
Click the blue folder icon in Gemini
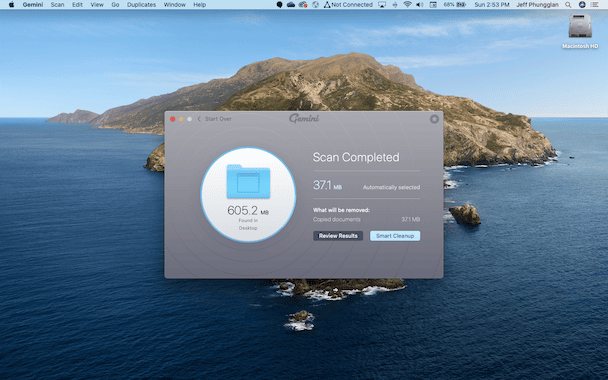pos(248,181)
